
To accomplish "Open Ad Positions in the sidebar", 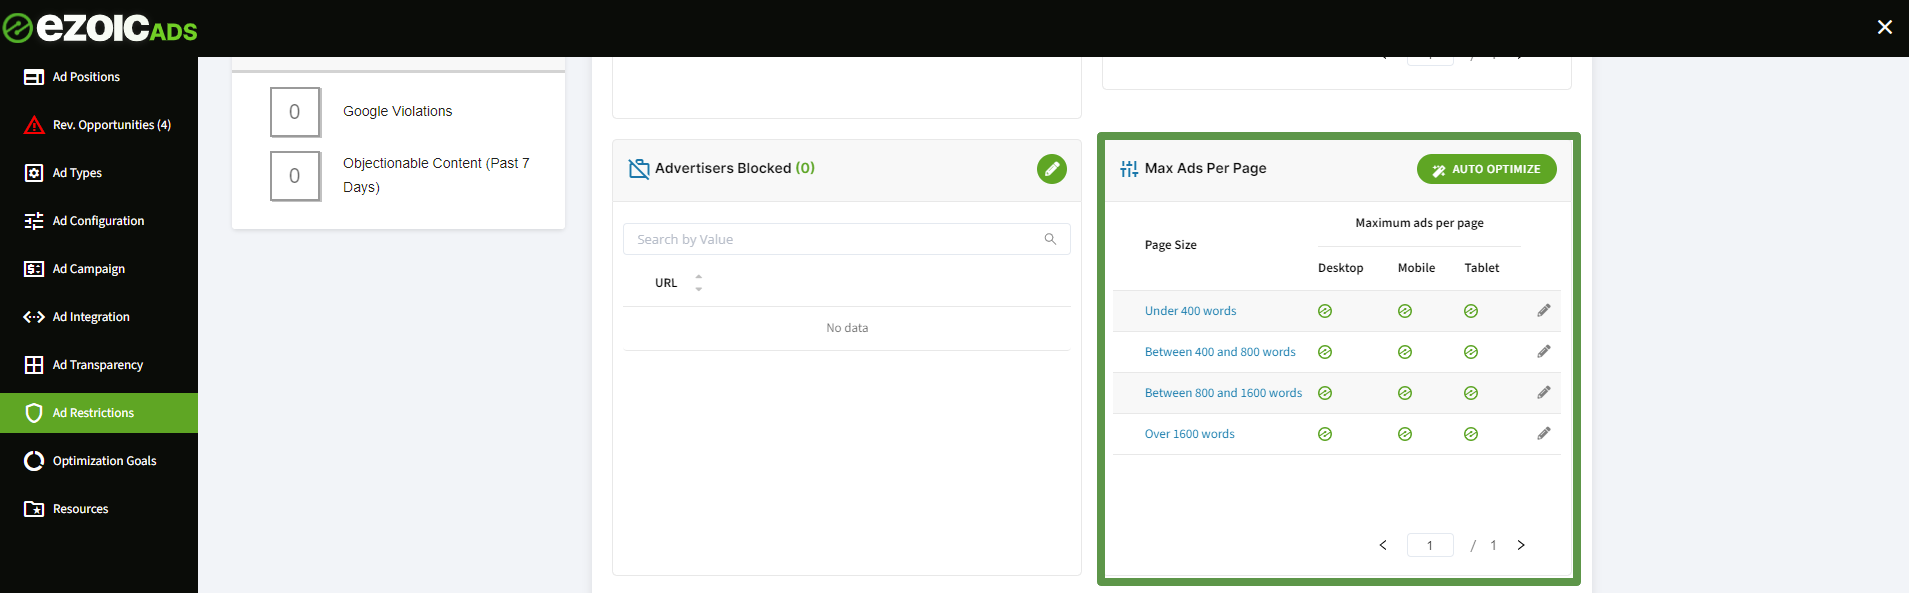I will pyautogui.click(x=86, y=77).
